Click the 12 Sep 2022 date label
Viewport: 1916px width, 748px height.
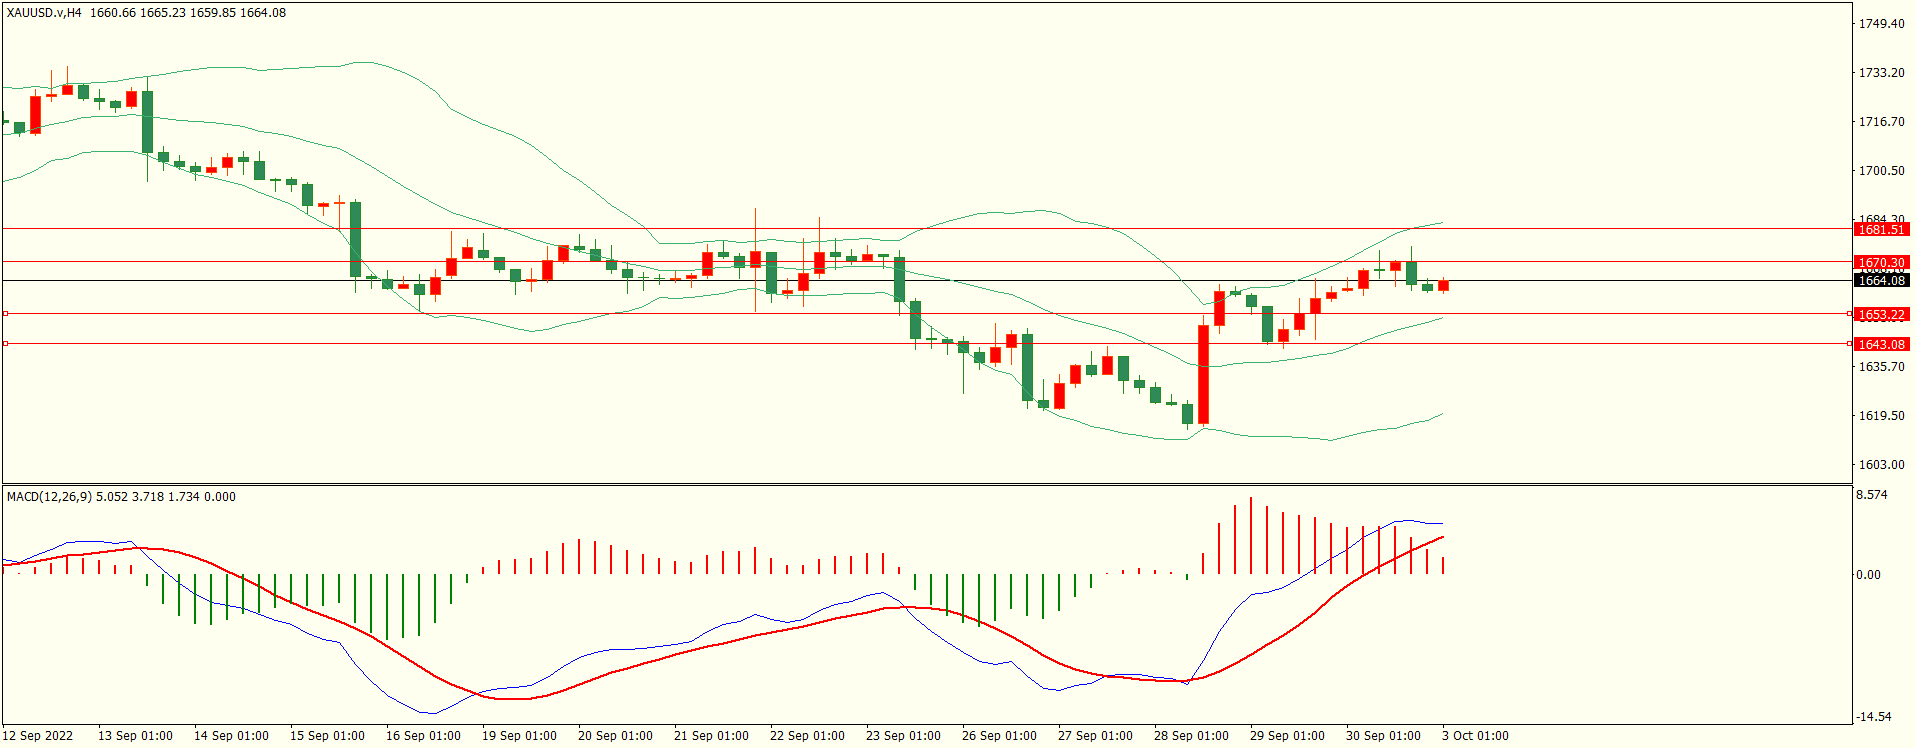(38, 736)
